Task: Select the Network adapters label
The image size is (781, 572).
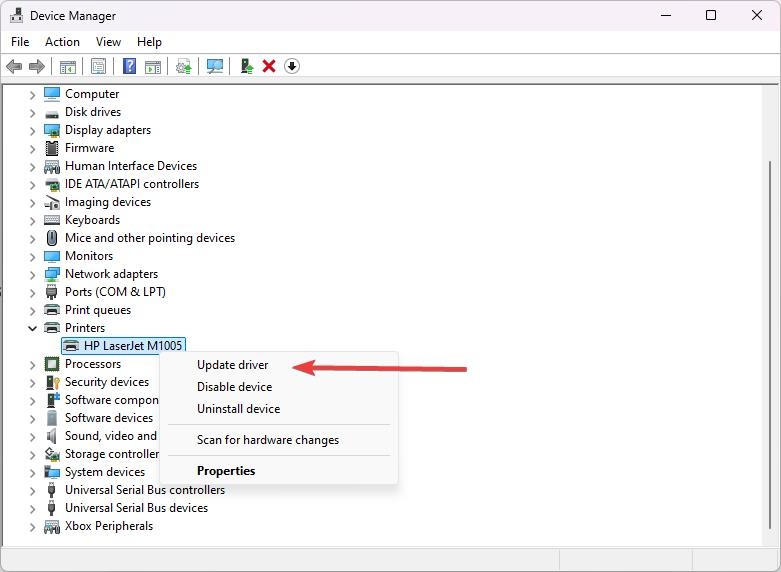Action: pyautogui.click(x=112, y=274)
